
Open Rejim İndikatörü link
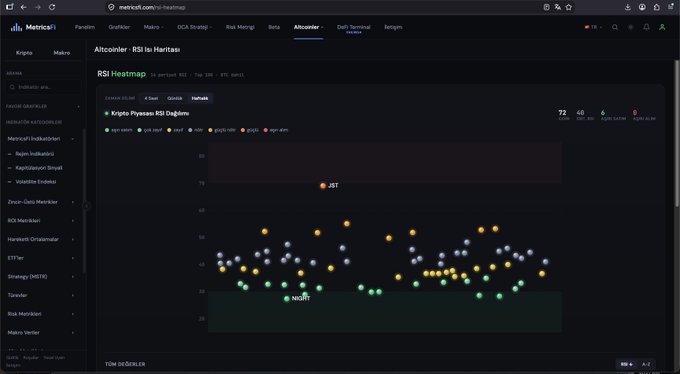(35, 154)
